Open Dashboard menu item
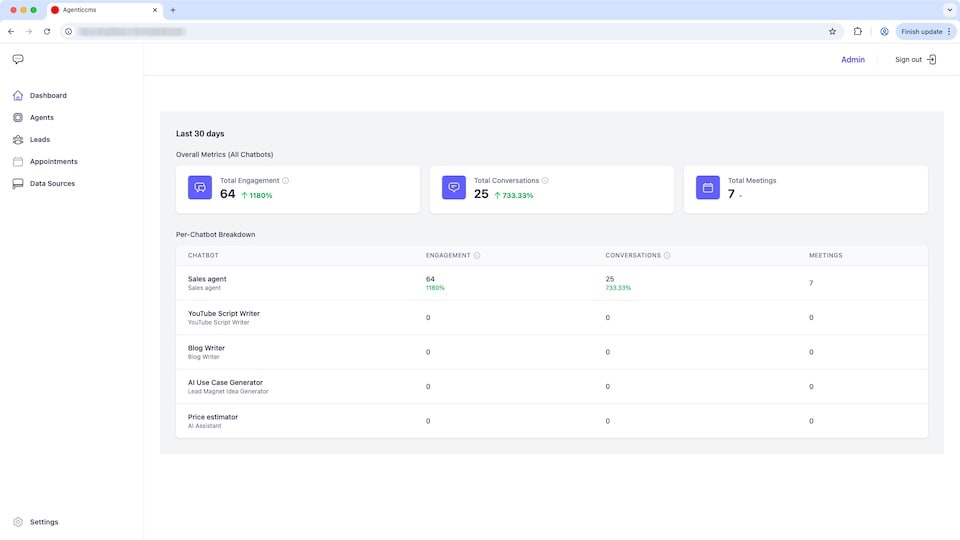960x540 pixels. tap(48, 96)
